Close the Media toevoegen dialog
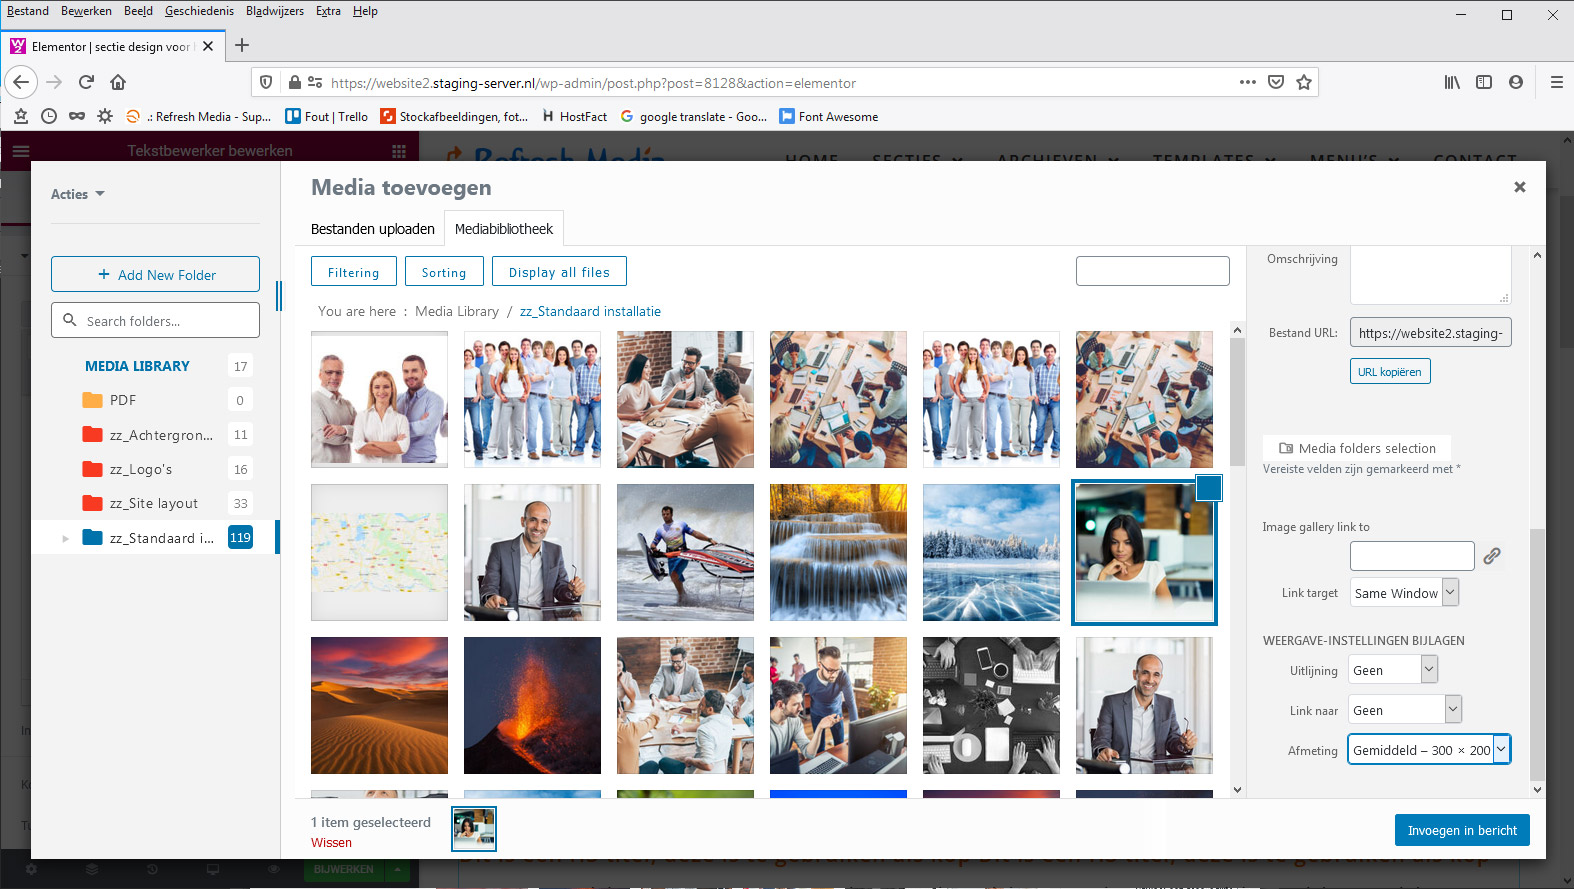This screenshot has height=889, width=1574. [1519, 187]
